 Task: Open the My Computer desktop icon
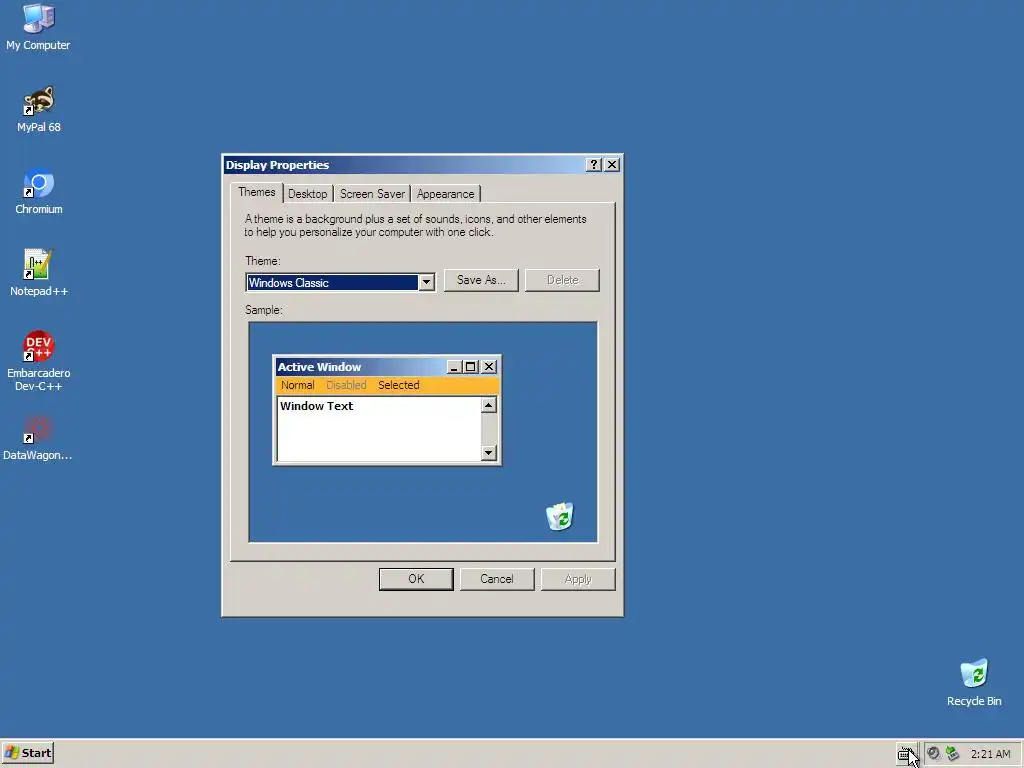point(38,27)
